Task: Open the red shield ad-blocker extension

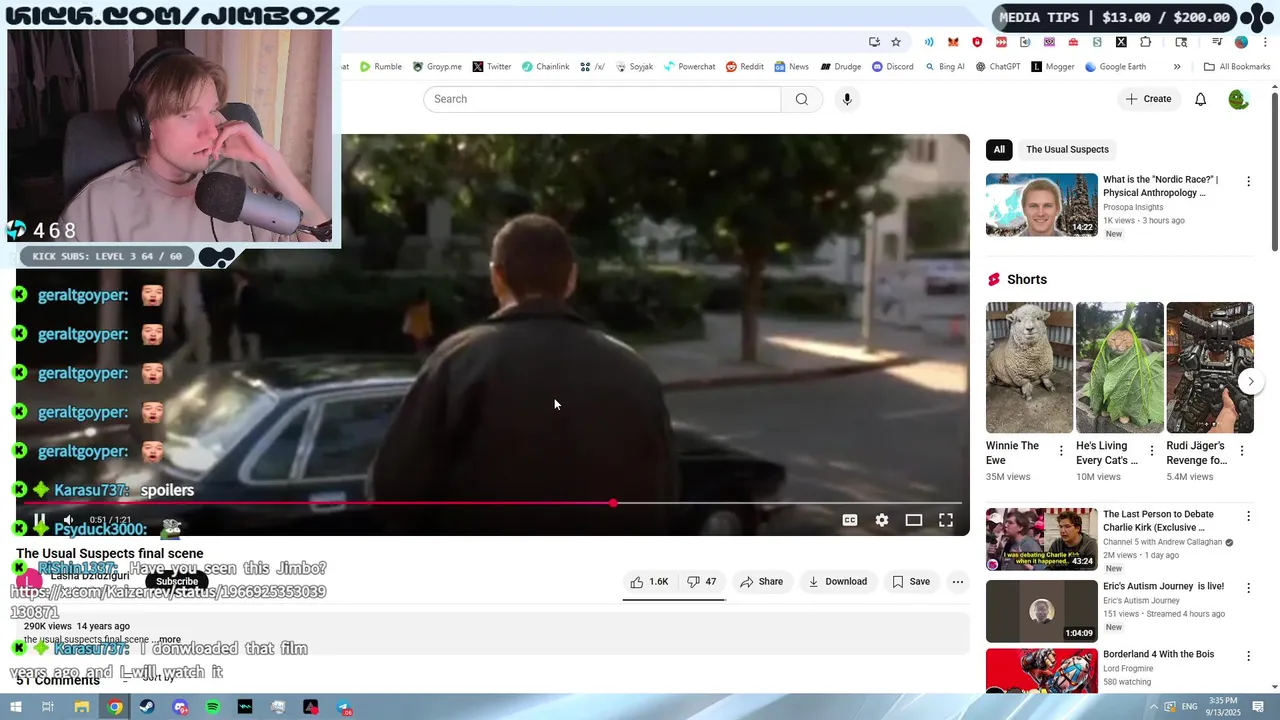Action: [977, 42]
